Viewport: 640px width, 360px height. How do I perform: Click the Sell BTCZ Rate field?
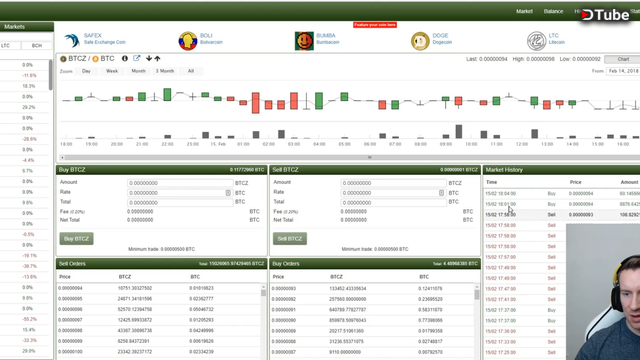point(393,193)
